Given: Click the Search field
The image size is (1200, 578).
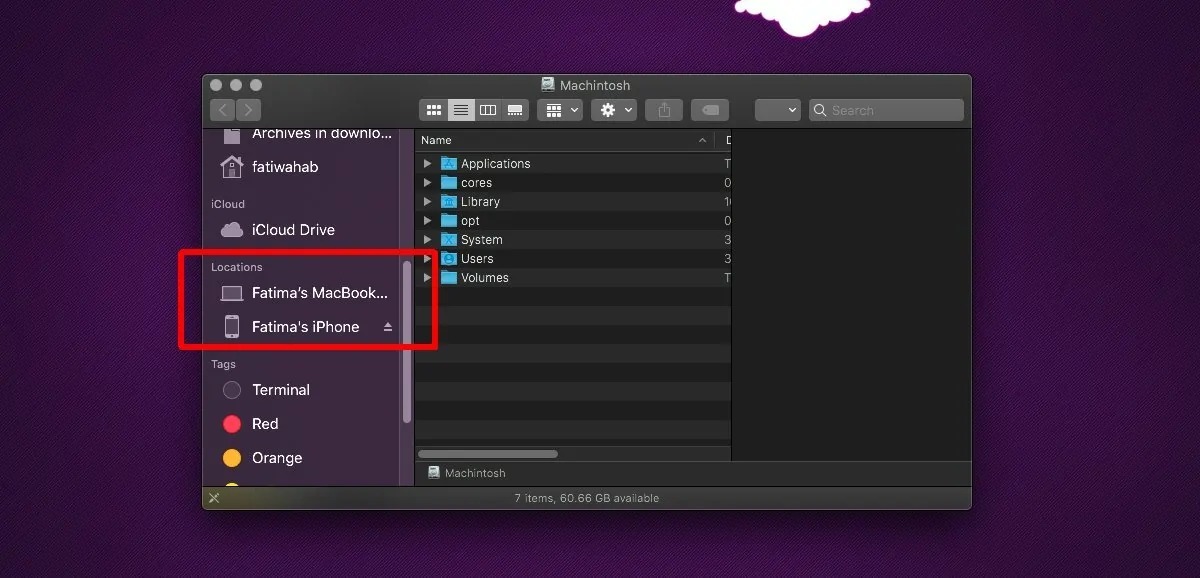Looking at the screenshot, I should point(890,110).
